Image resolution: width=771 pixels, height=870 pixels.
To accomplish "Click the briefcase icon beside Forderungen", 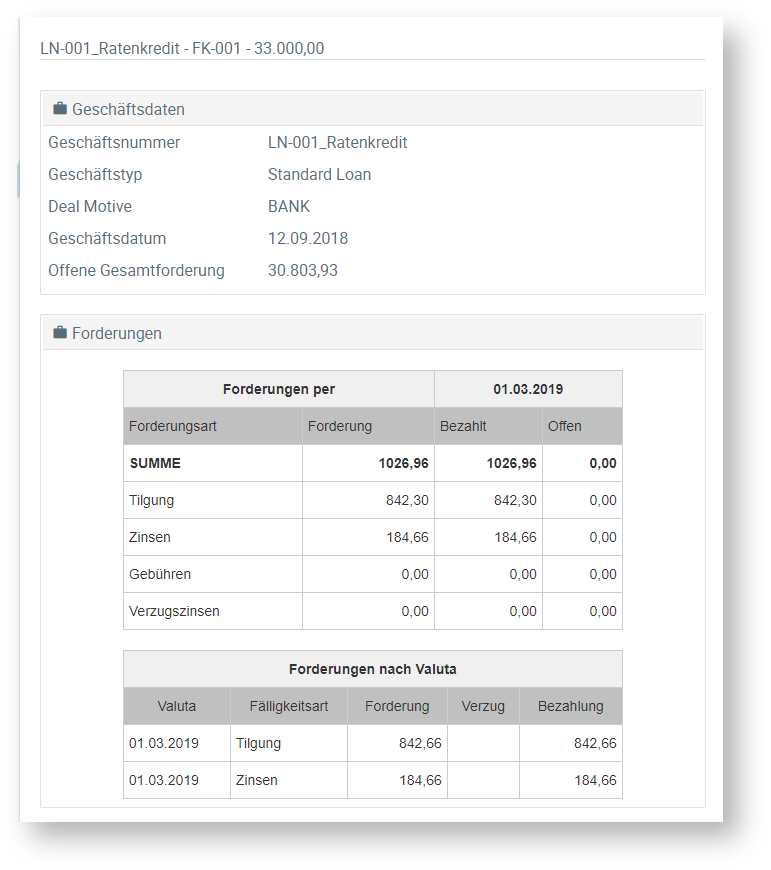I will tap(60, 333).
